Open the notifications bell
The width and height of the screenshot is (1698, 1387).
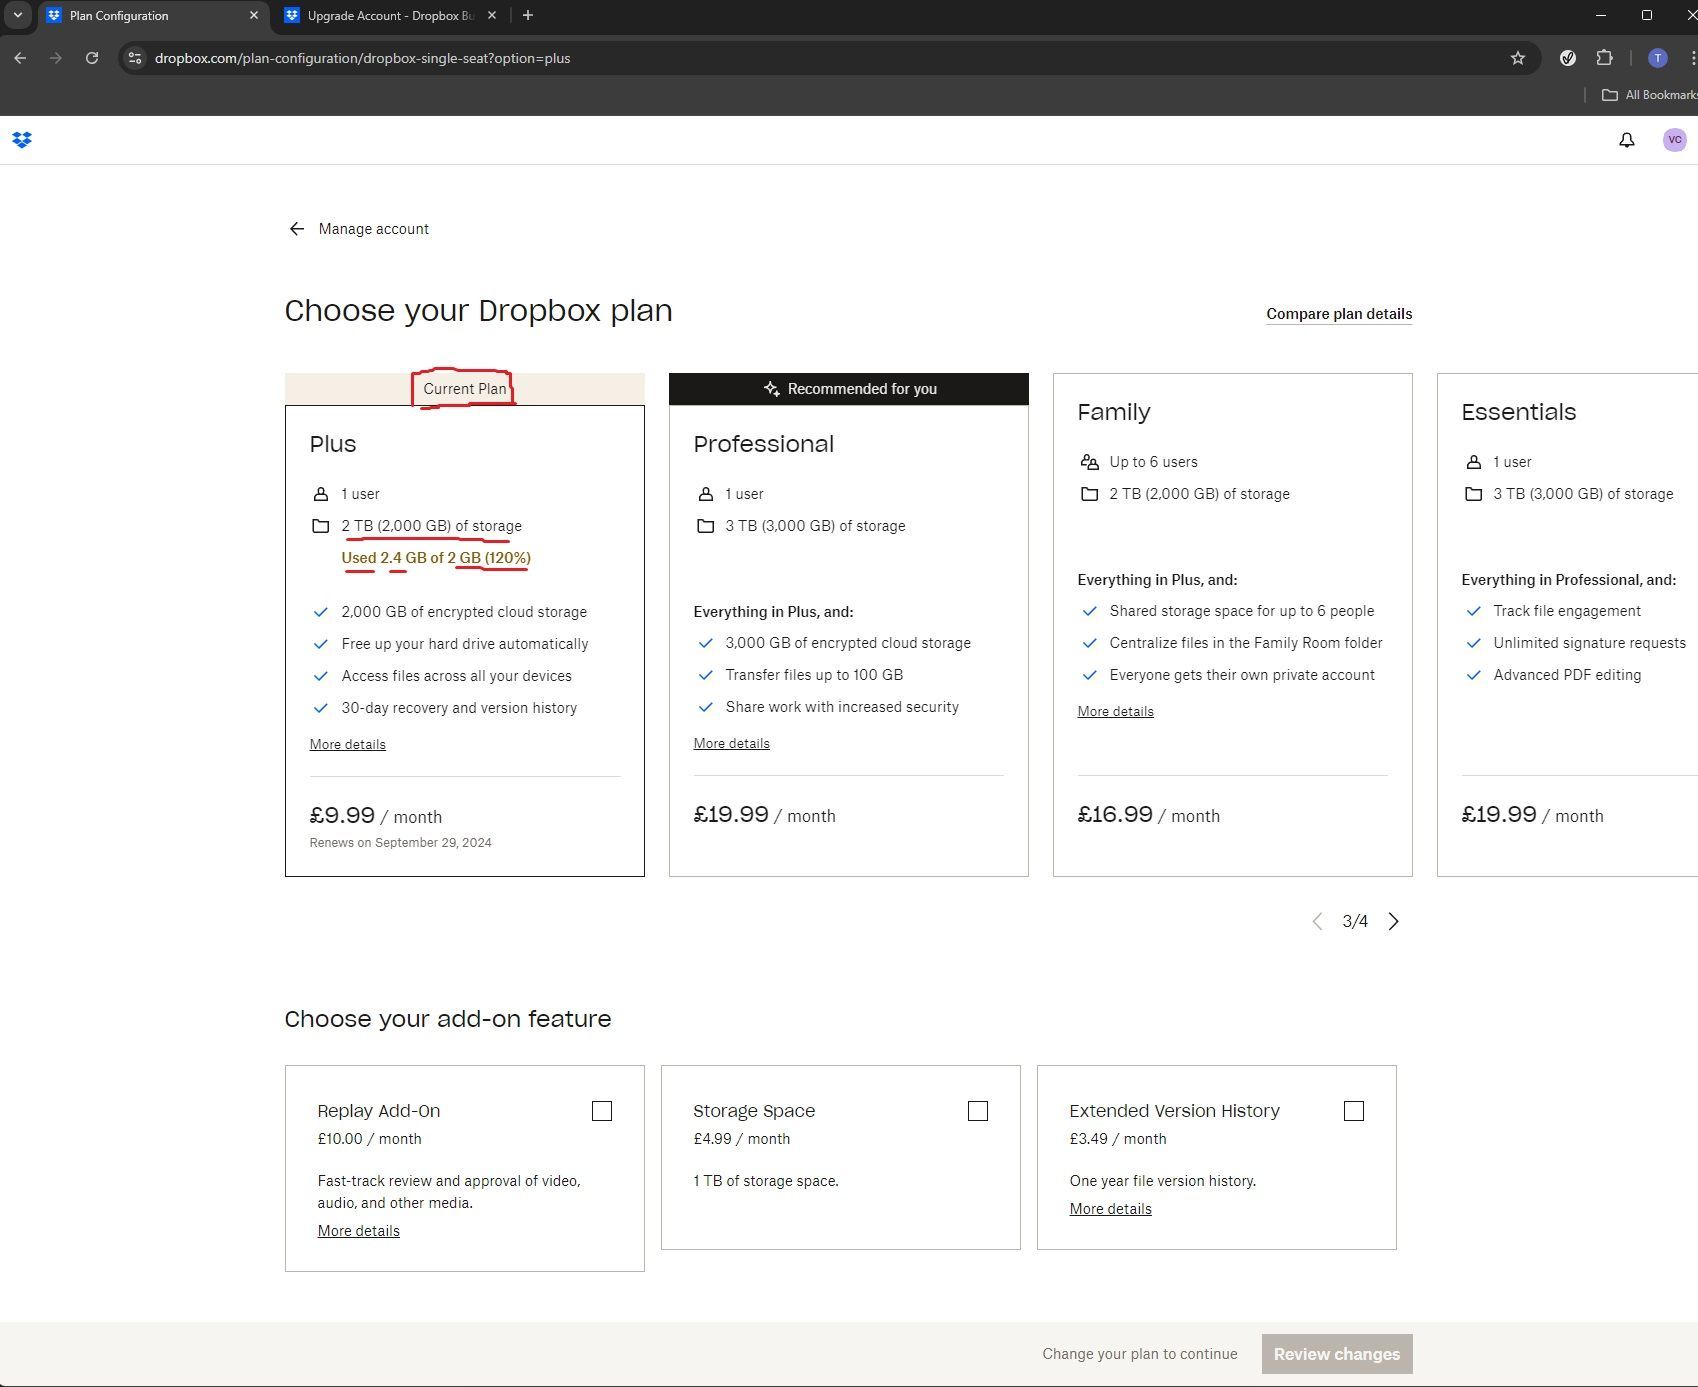(1627, 140)
